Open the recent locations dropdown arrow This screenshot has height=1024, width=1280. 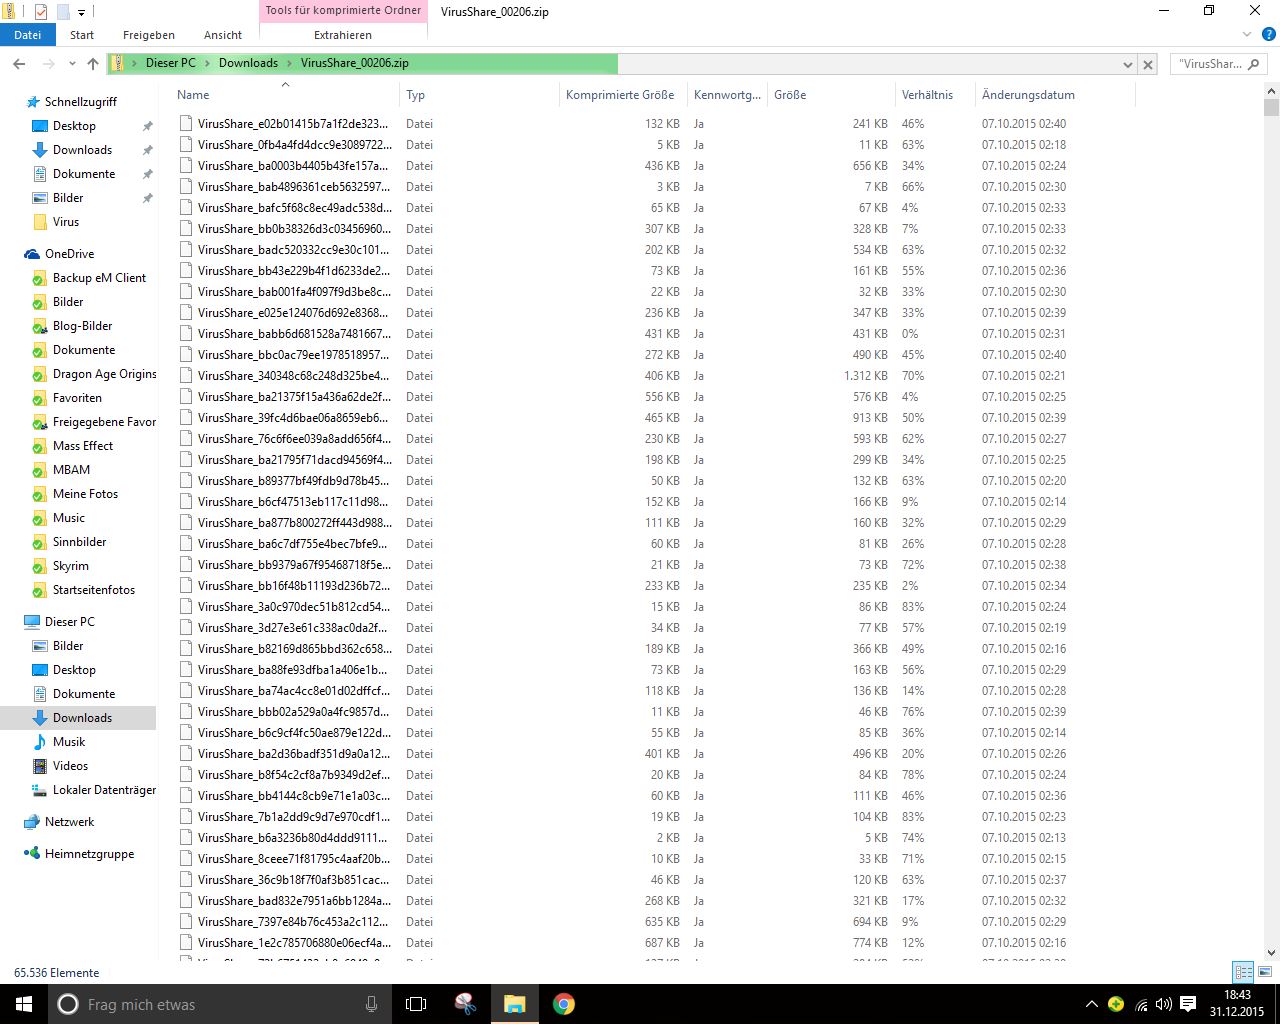point(72,64)
